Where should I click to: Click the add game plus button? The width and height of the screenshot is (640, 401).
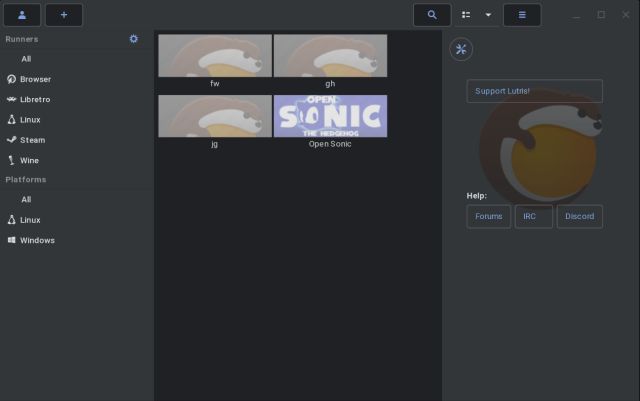coord(64,15)
